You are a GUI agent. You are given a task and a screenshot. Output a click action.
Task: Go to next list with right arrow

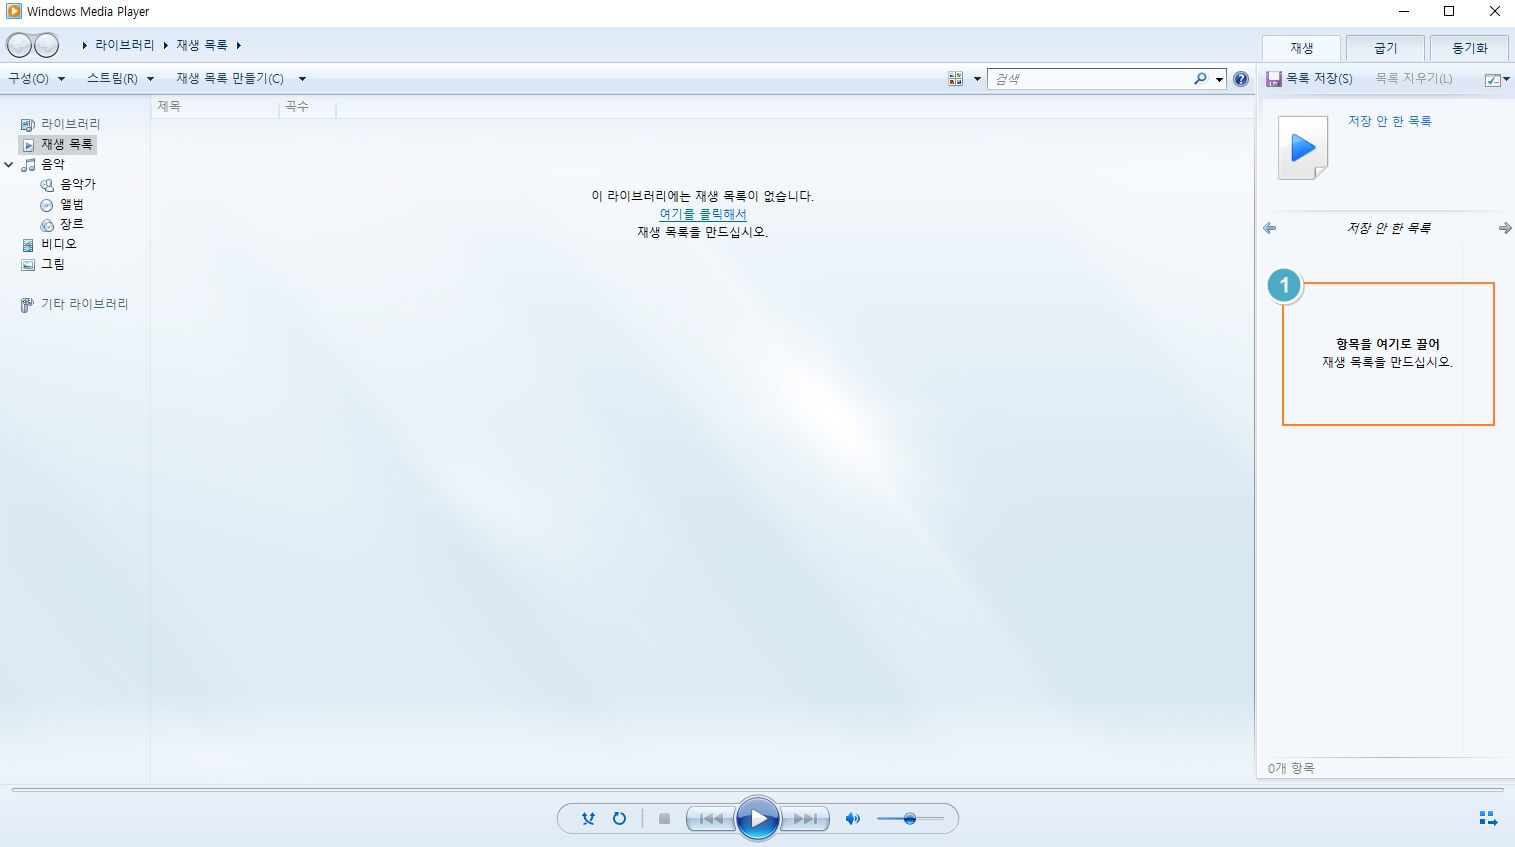[x=1505, y=228]
